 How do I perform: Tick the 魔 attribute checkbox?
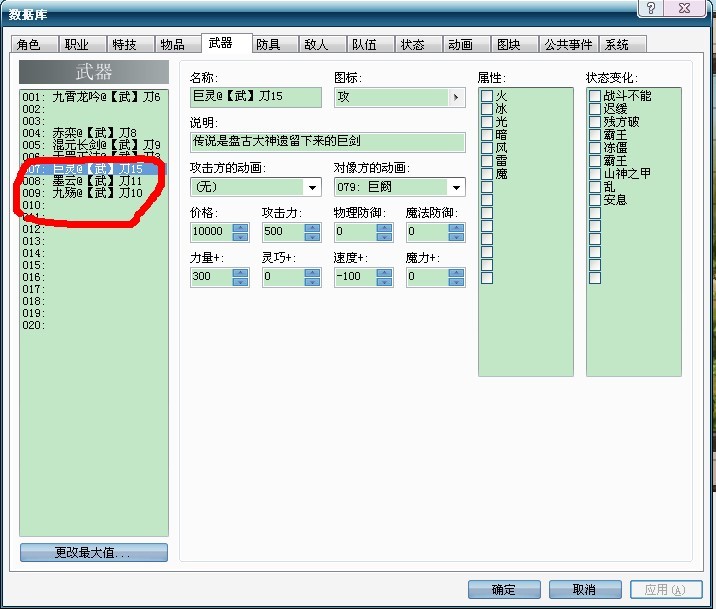[x=487, y=174]
